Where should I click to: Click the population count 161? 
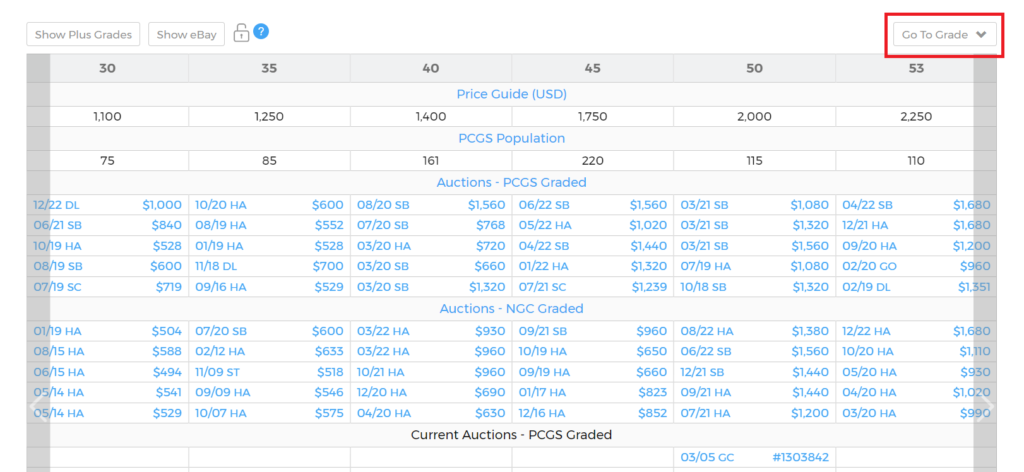tap(431, 160)
